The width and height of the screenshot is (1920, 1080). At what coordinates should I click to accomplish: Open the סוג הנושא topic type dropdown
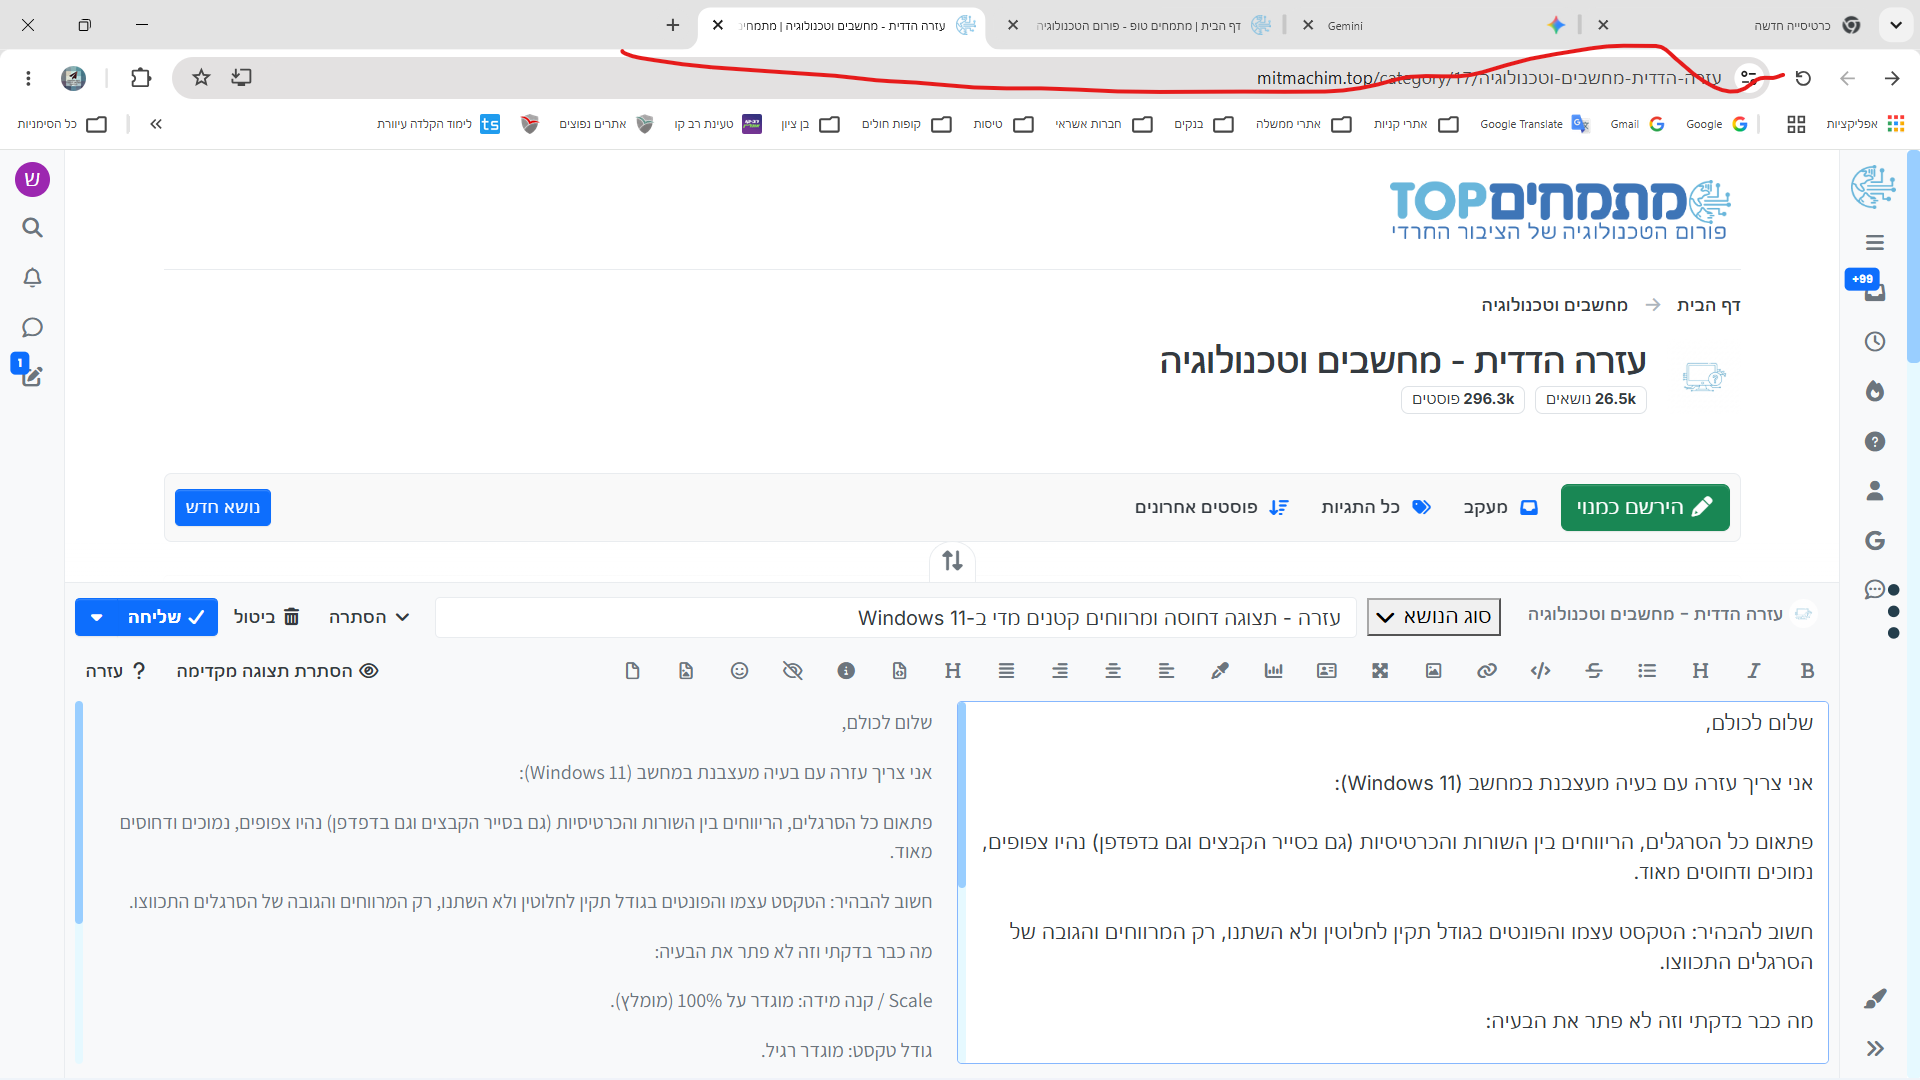(1434, 617)
